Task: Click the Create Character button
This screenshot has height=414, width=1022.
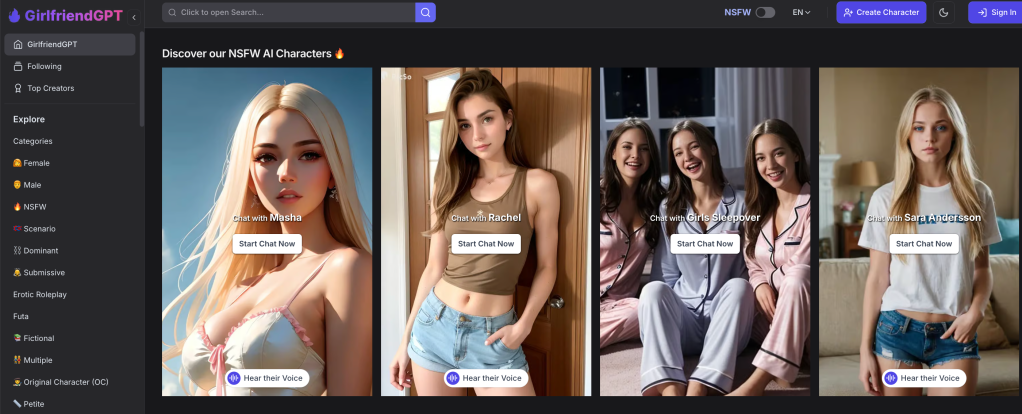Action: point(881,12)
